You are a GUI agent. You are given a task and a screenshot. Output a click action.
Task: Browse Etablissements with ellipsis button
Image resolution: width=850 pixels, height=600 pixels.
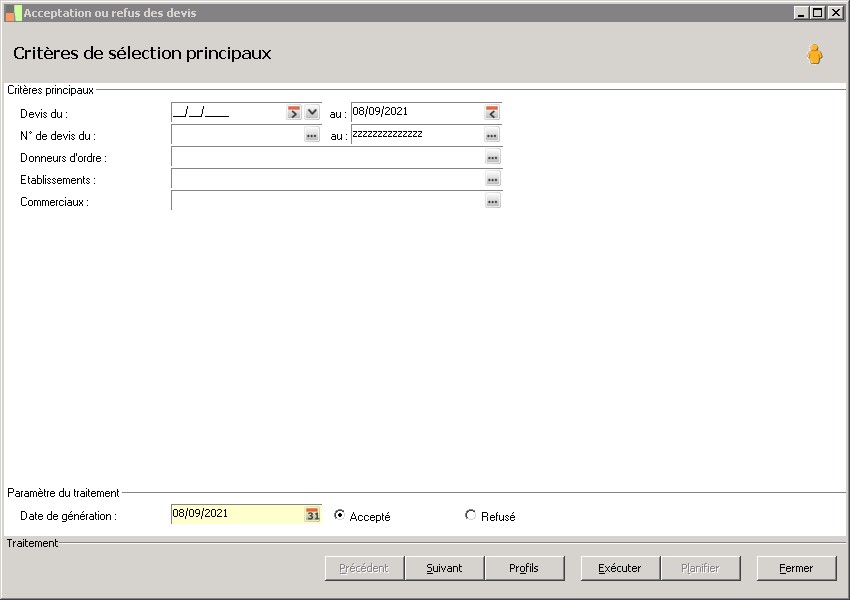coord(493,179)
